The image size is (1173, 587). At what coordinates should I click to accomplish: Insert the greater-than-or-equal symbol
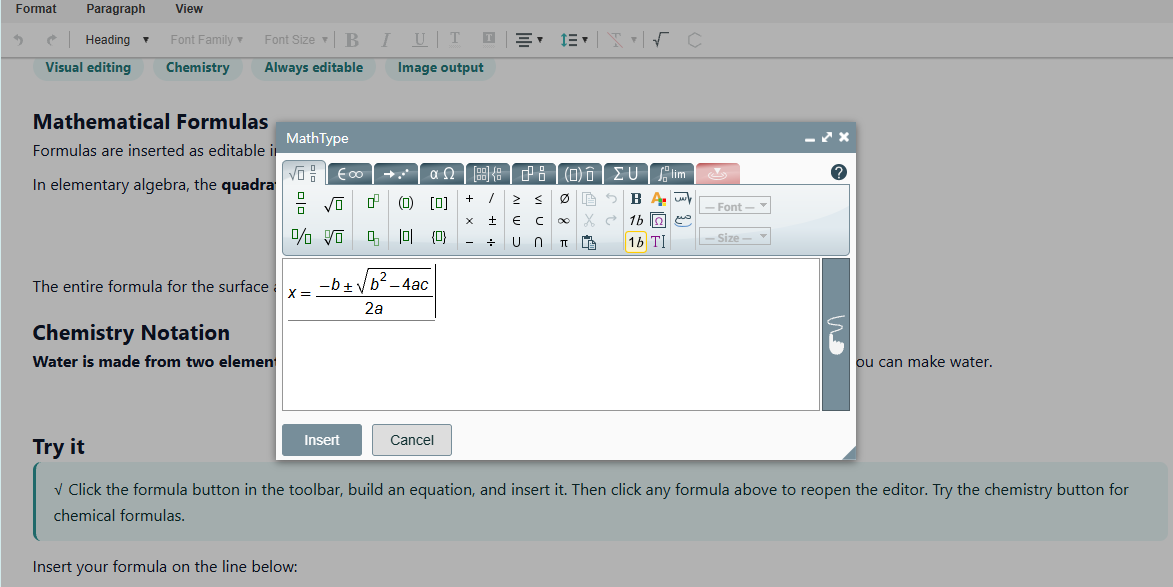point(516,199)
